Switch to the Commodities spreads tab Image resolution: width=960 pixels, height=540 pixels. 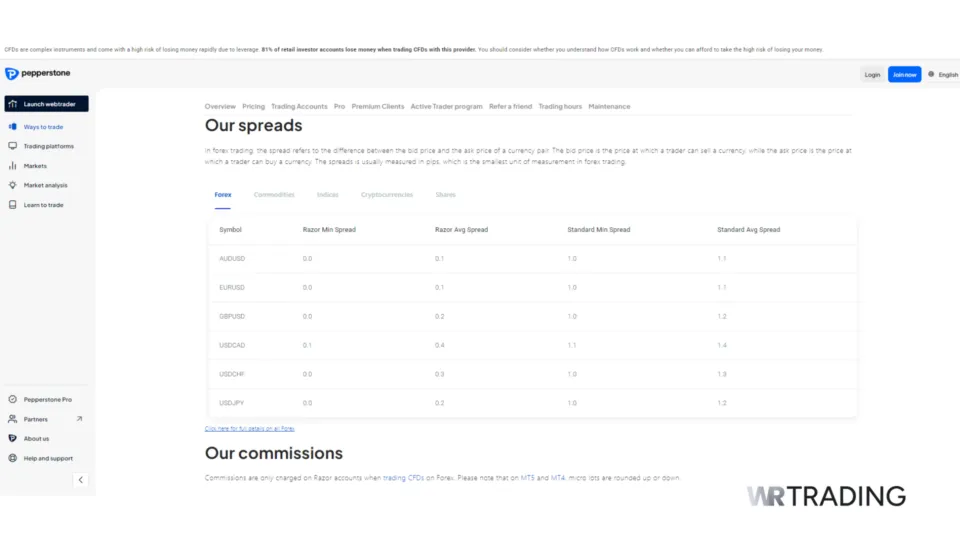274,195
